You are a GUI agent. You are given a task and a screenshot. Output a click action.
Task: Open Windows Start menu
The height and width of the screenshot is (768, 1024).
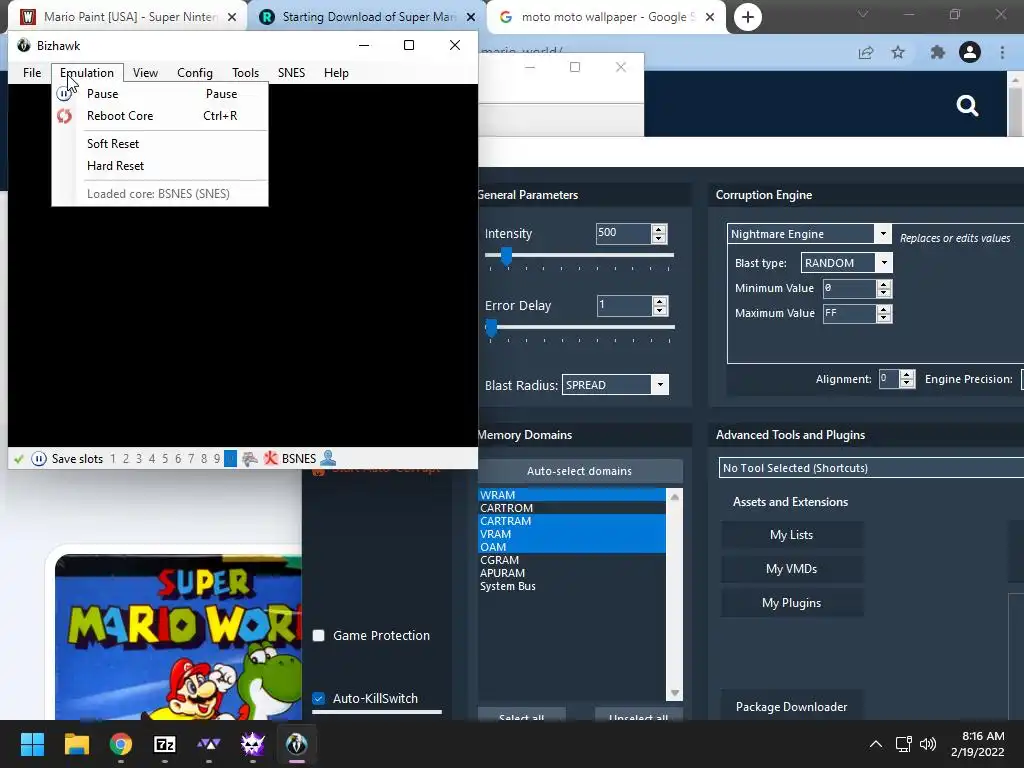pos(32,744)
